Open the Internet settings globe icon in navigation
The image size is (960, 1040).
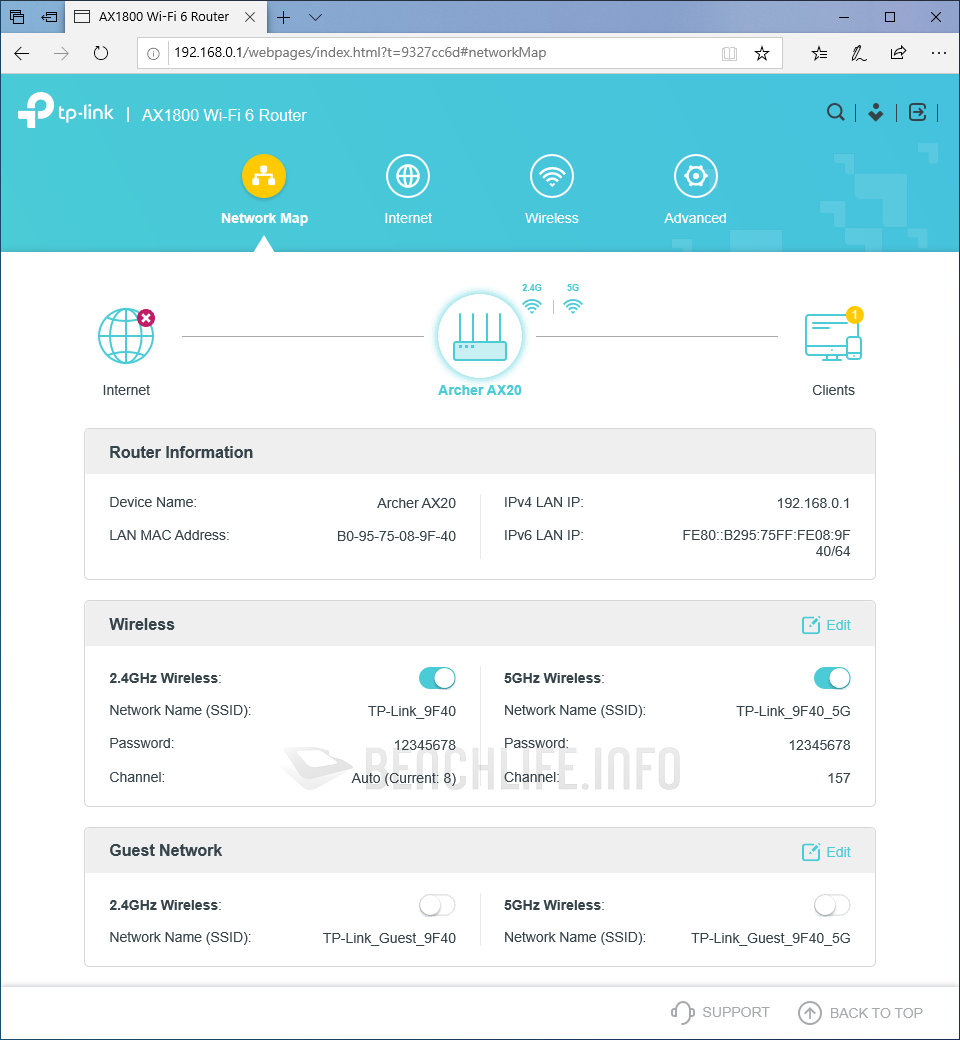click(x=407, y=176)
